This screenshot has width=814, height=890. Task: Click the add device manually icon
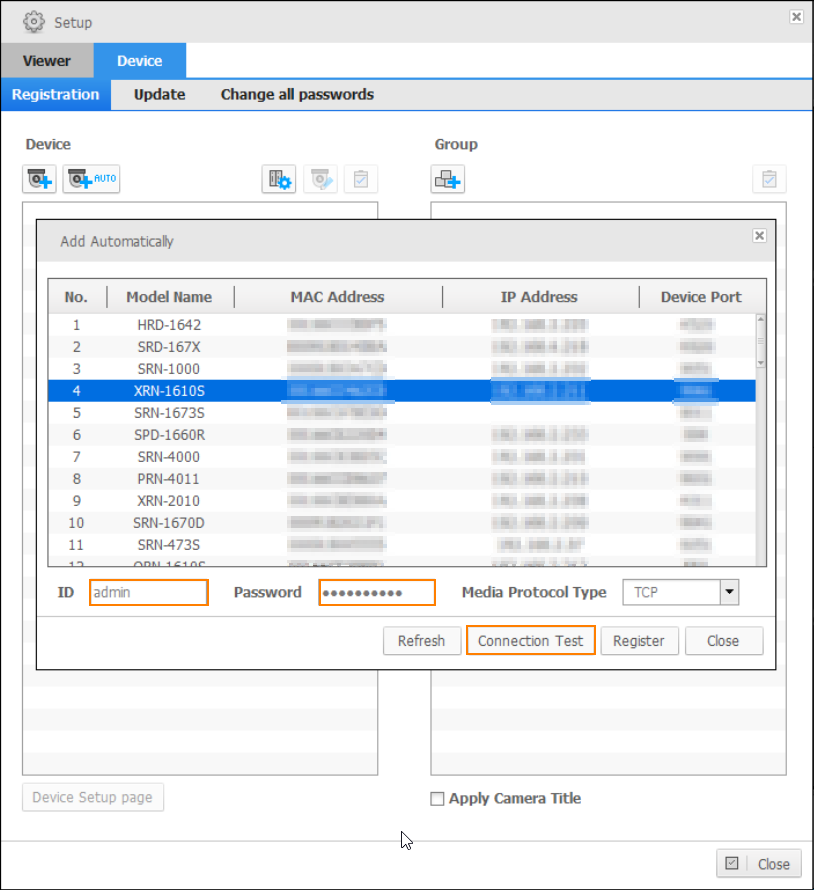coord(39,179)
